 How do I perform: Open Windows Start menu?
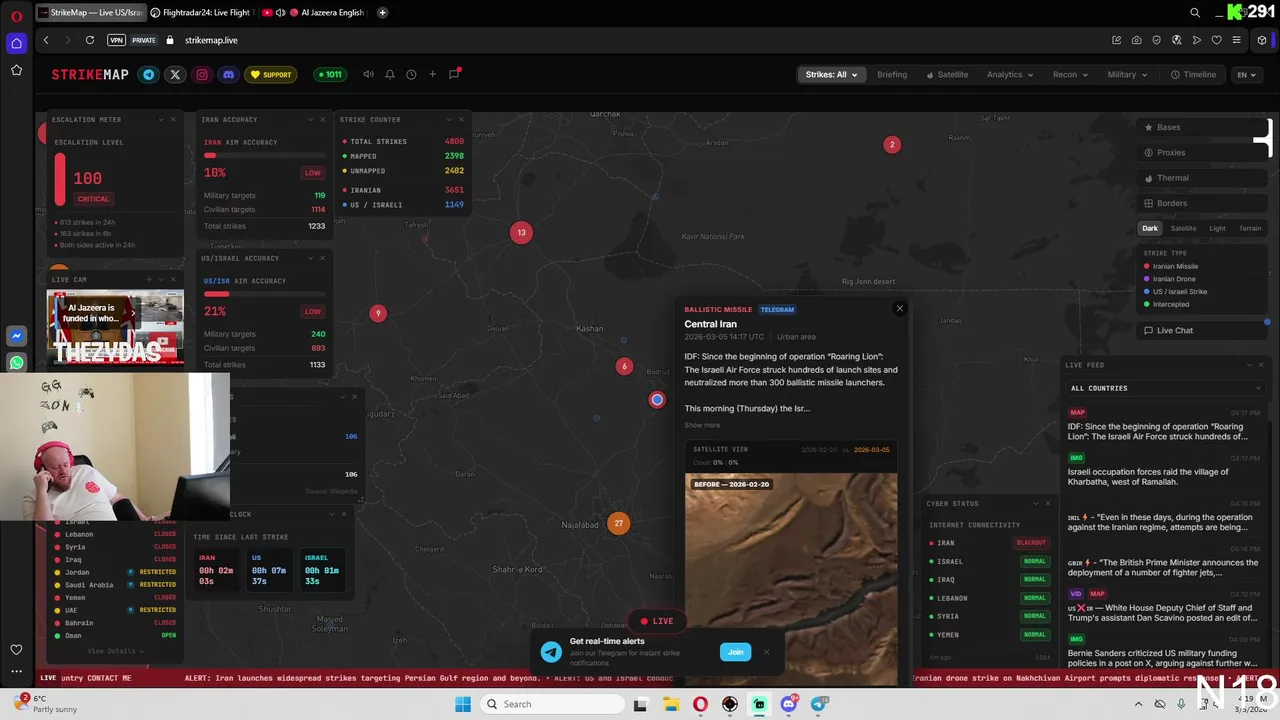(x=463, y=704)
